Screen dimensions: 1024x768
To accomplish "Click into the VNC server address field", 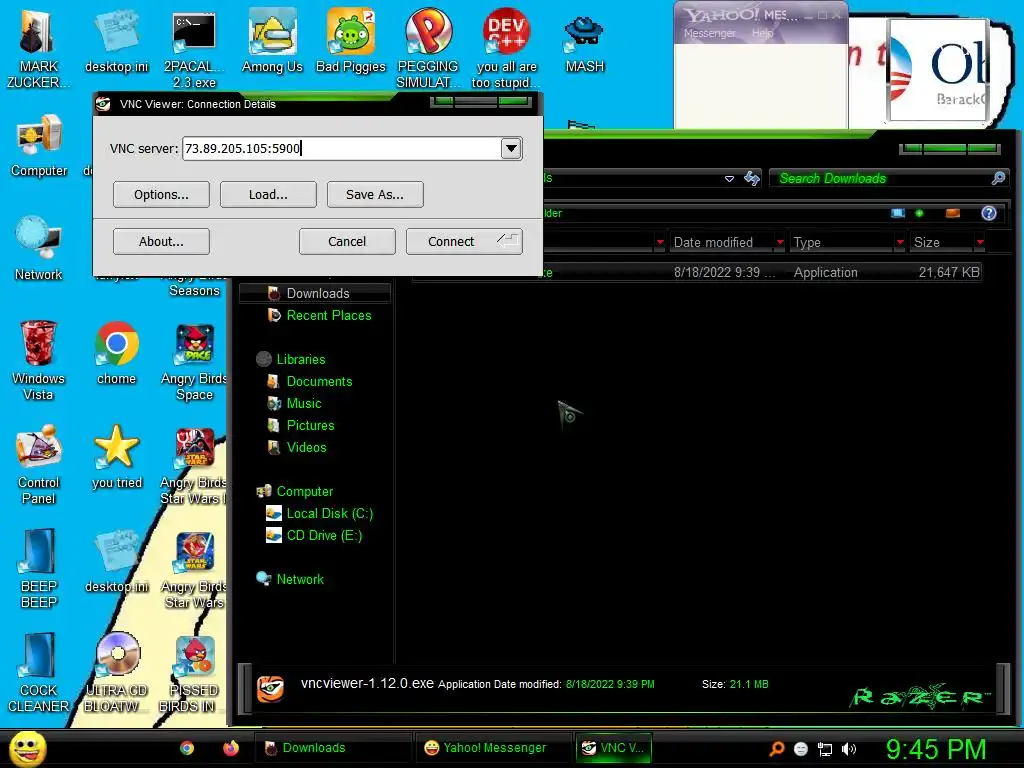I will 342,148.
